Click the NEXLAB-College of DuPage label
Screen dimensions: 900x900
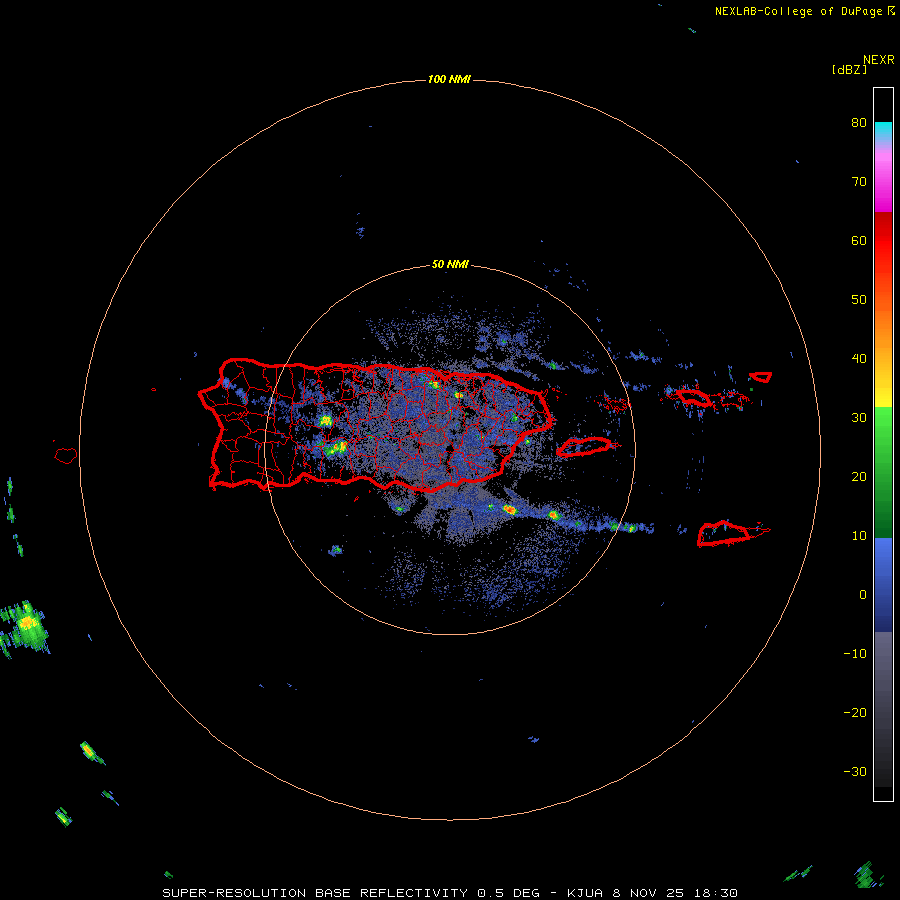(x=798, y=11)
